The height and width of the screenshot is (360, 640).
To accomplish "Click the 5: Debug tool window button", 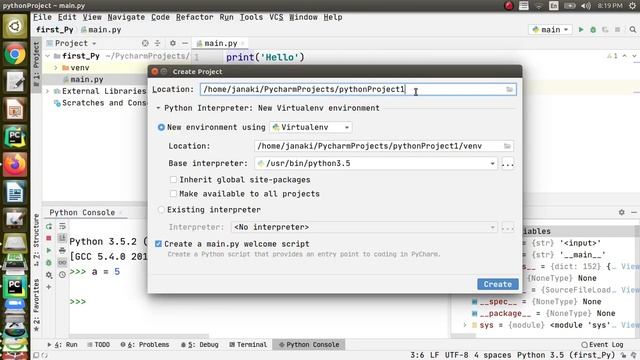I will 200,344.
